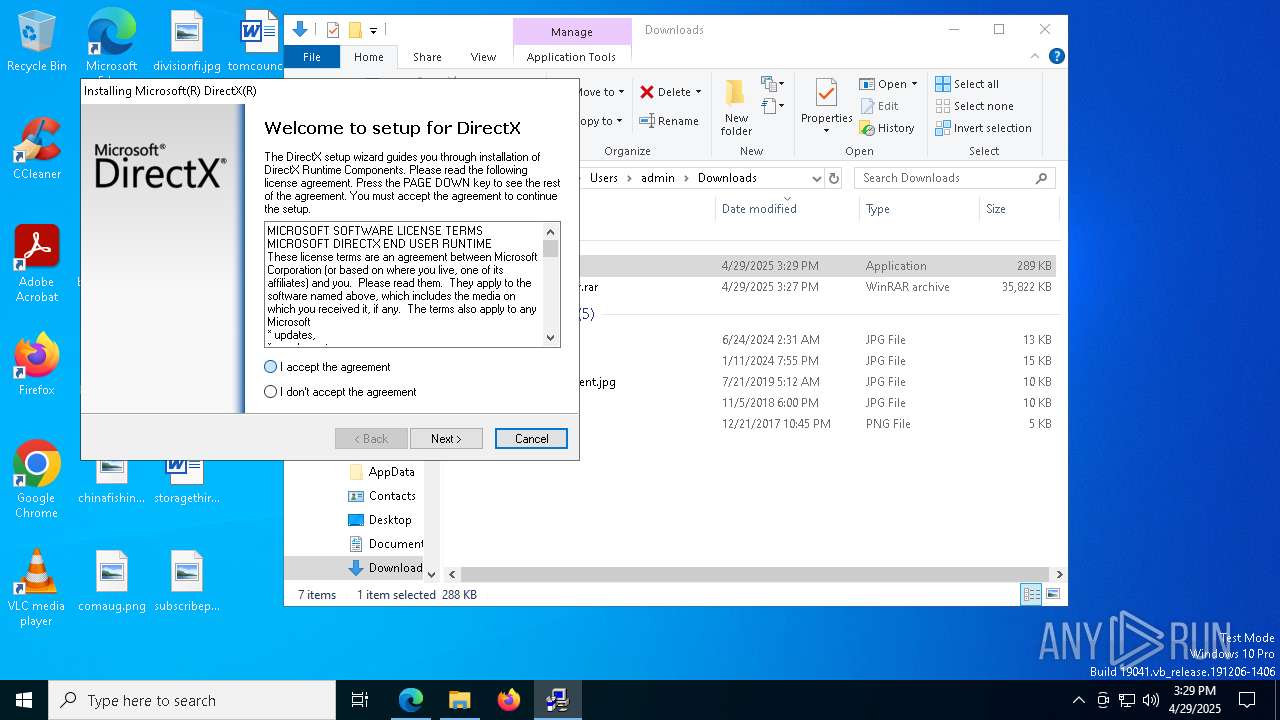The height and width of the screenshot is (720, 1280).
Task: Open Google Chrome desktop shortcut
Action: [x=37, y=480]
